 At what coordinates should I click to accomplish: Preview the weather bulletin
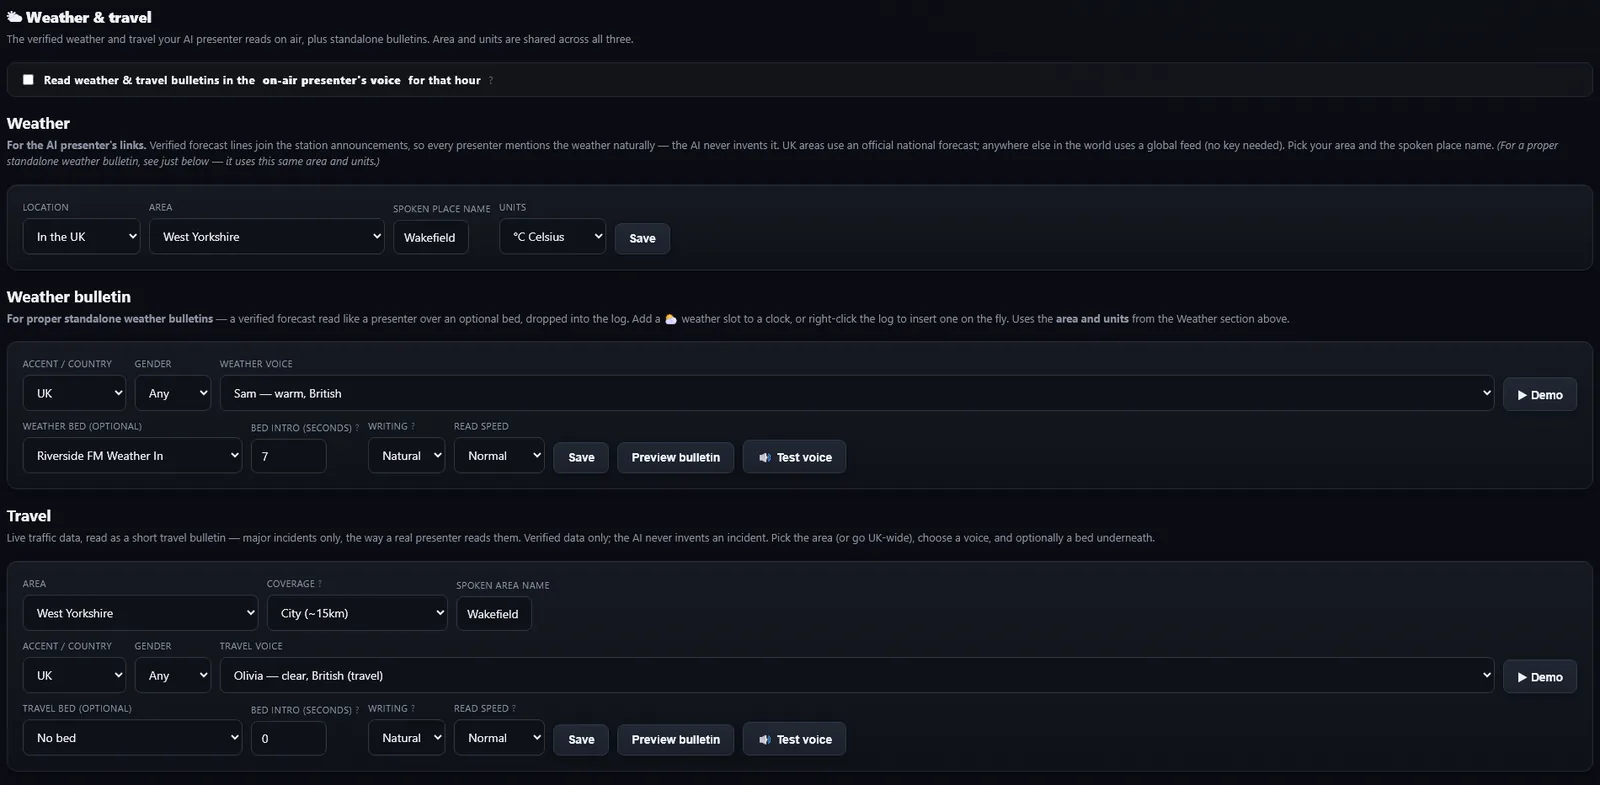[x=676, y=457]
